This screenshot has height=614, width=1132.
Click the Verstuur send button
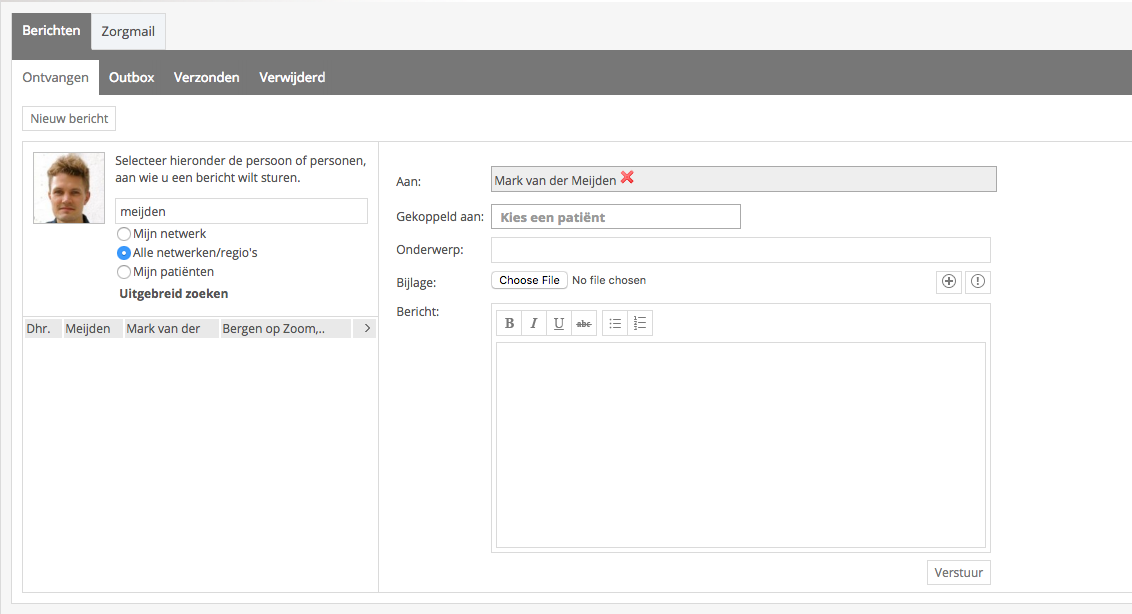[958, 573]
